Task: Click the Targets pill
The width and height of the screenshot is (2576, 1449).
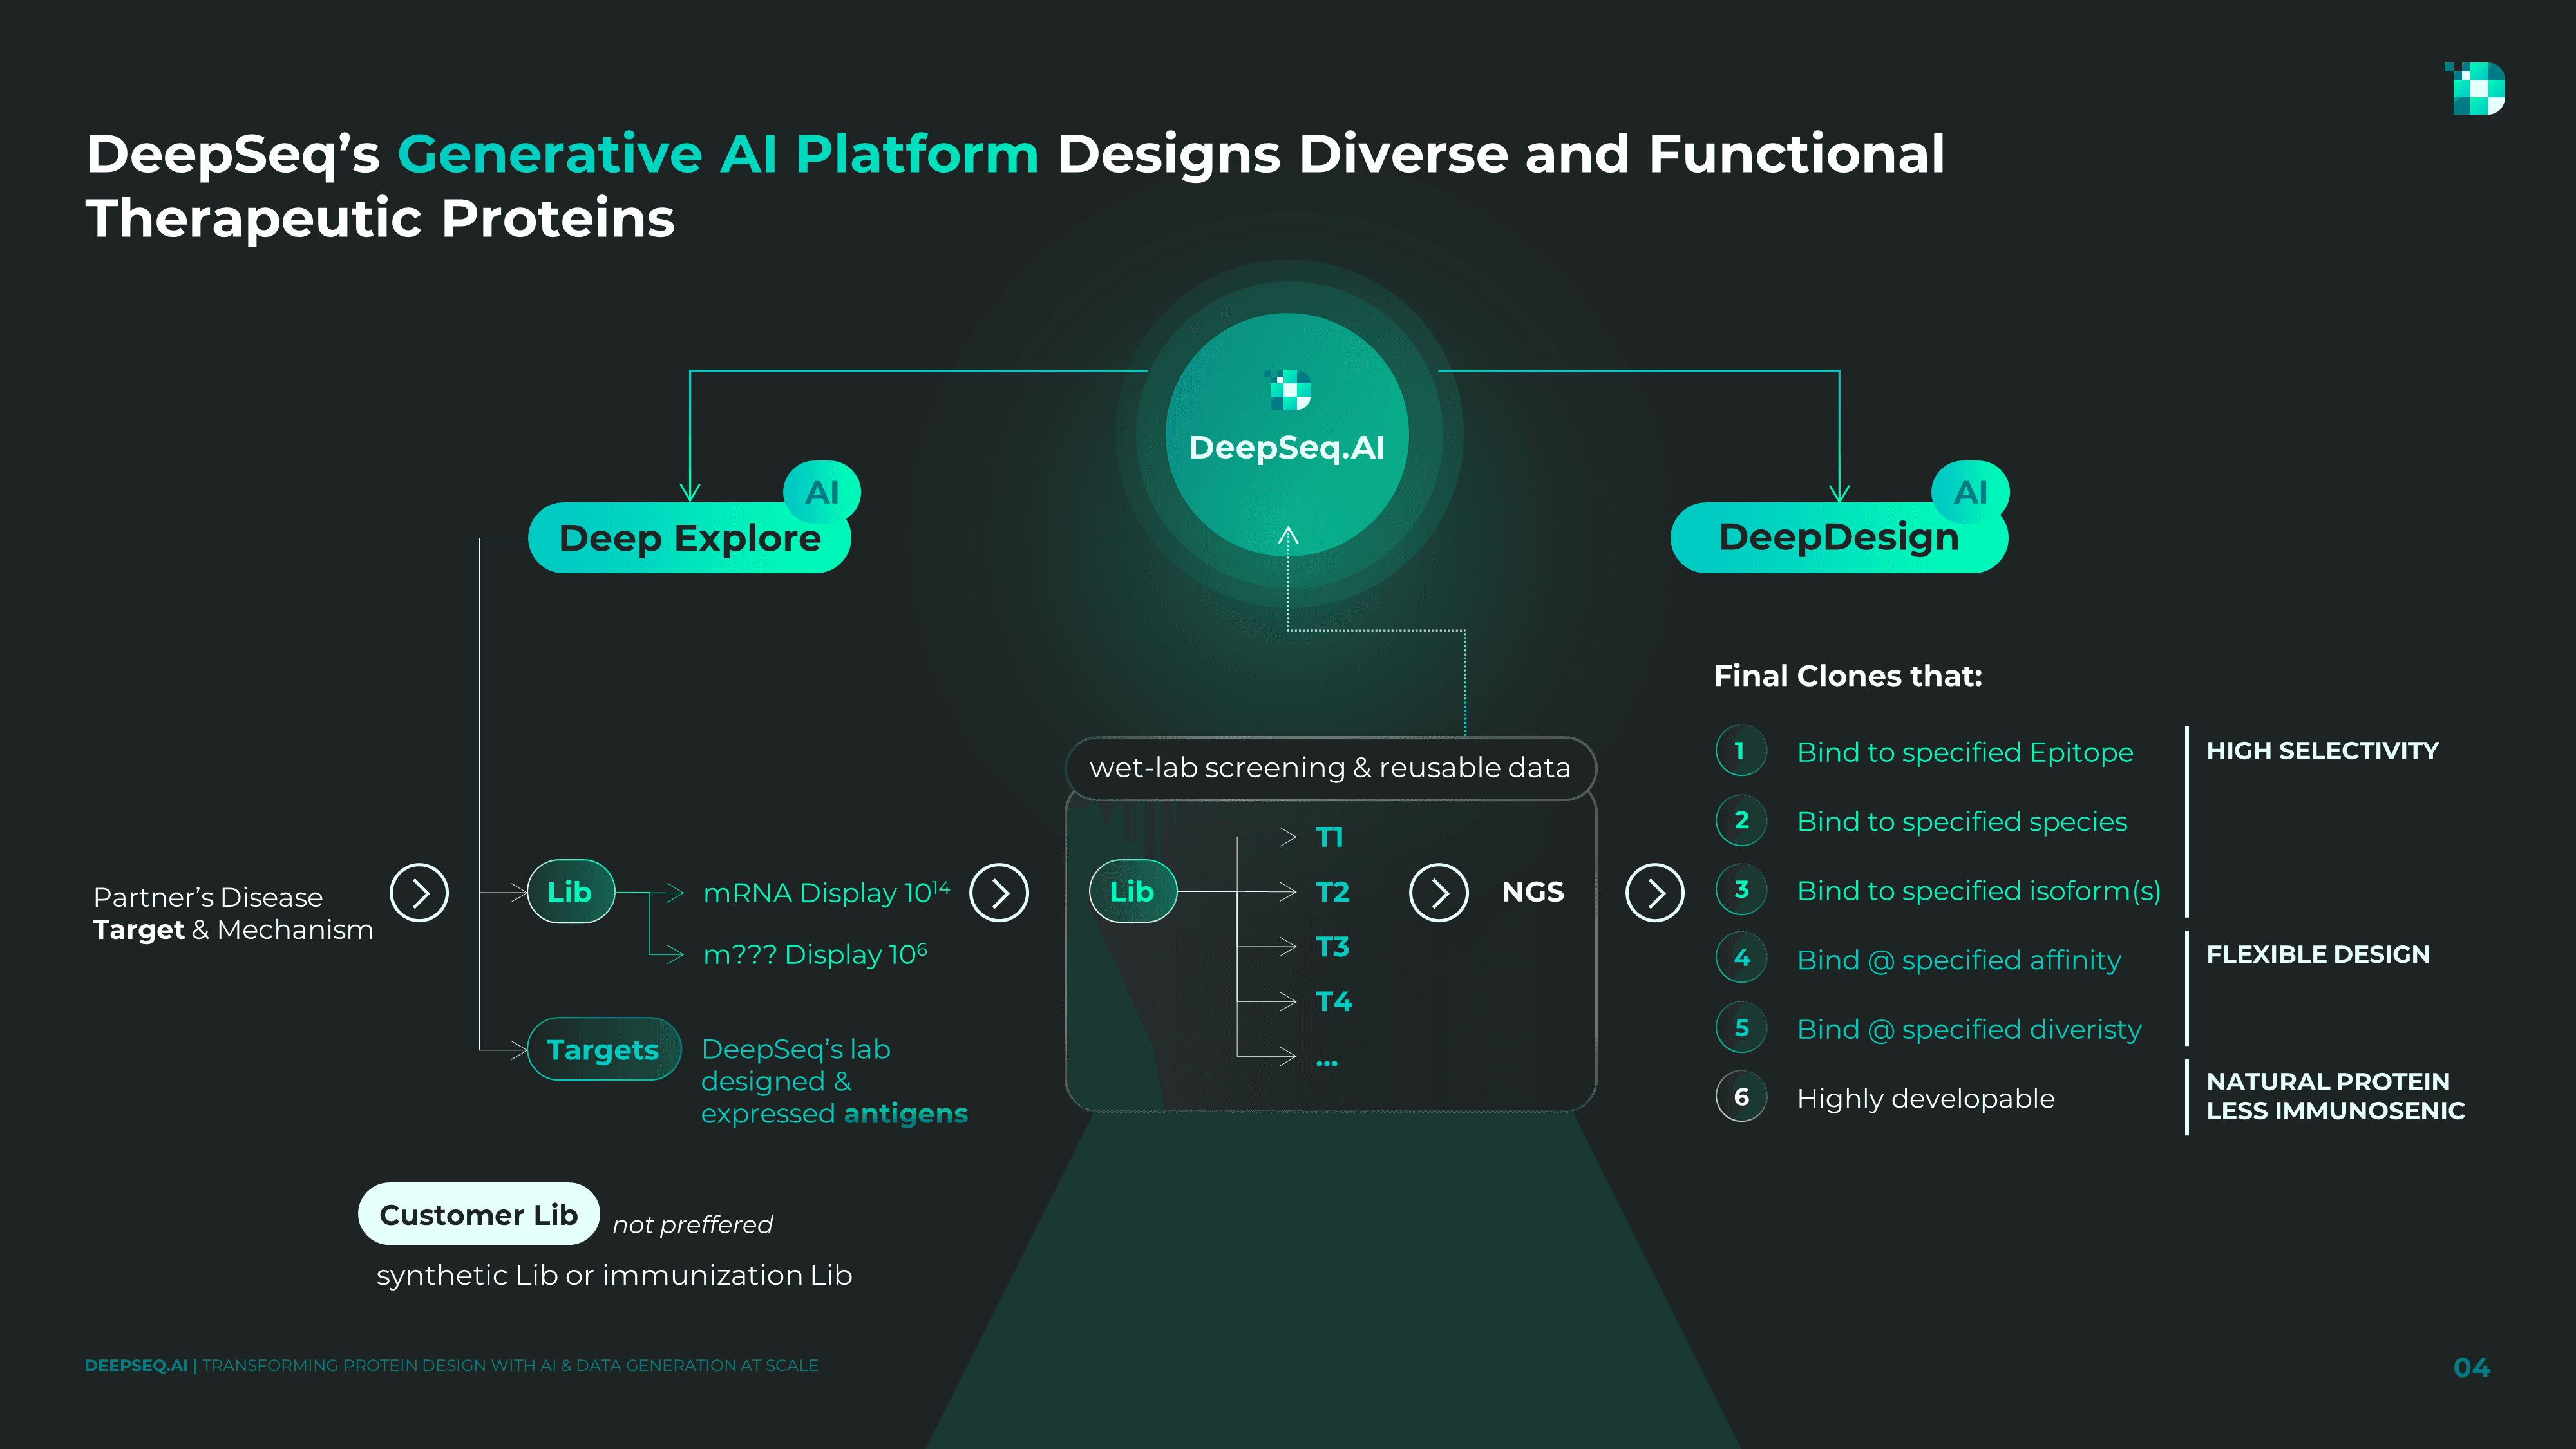Action: 603,1049
